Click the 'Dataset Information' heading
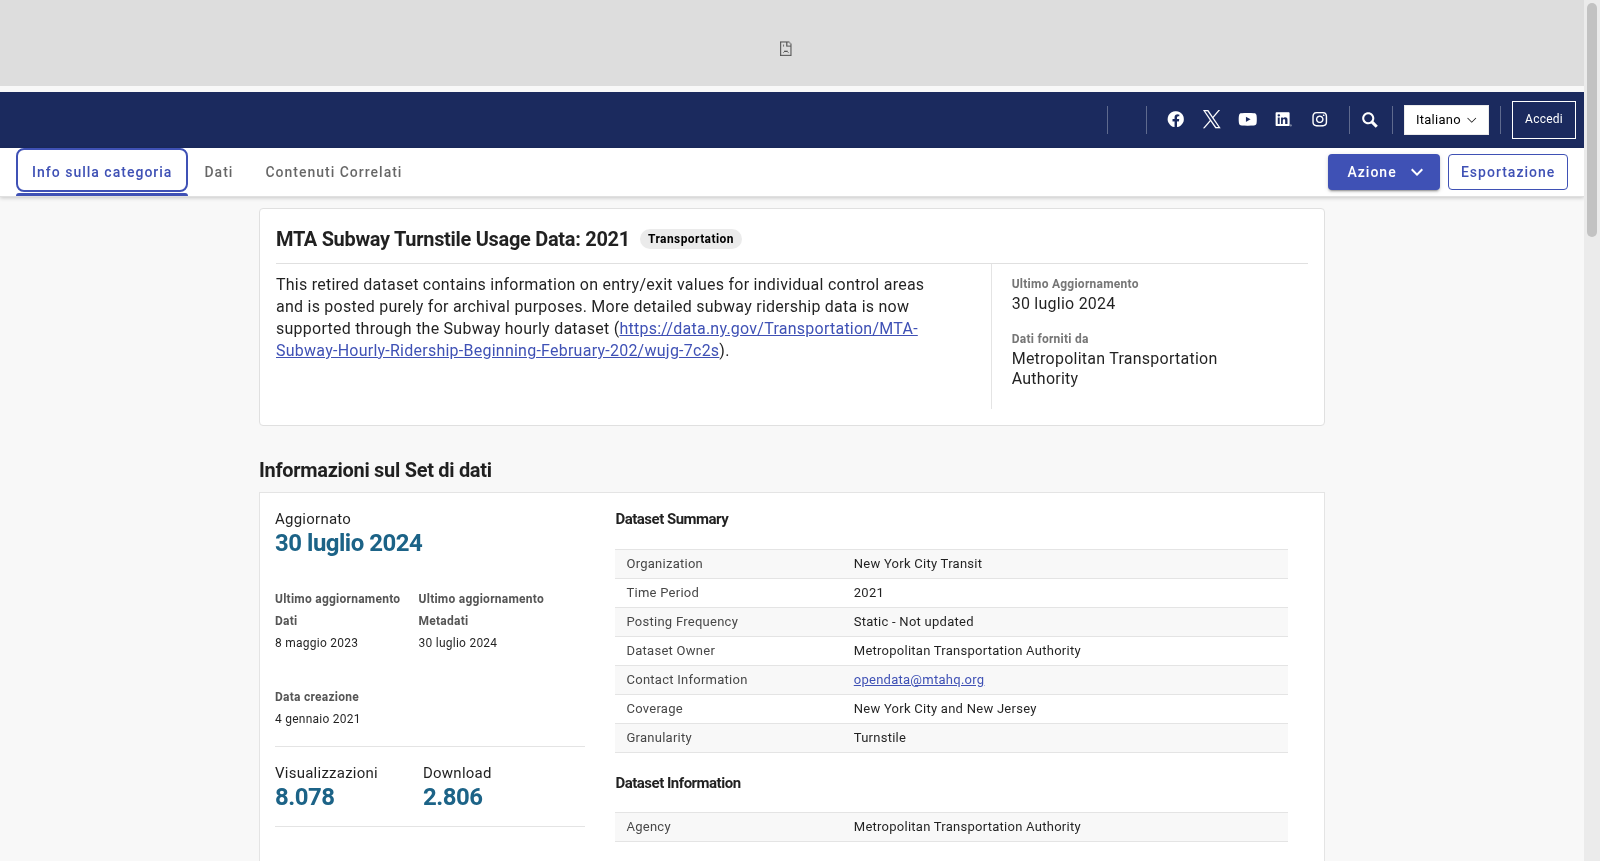 (678, 783)
